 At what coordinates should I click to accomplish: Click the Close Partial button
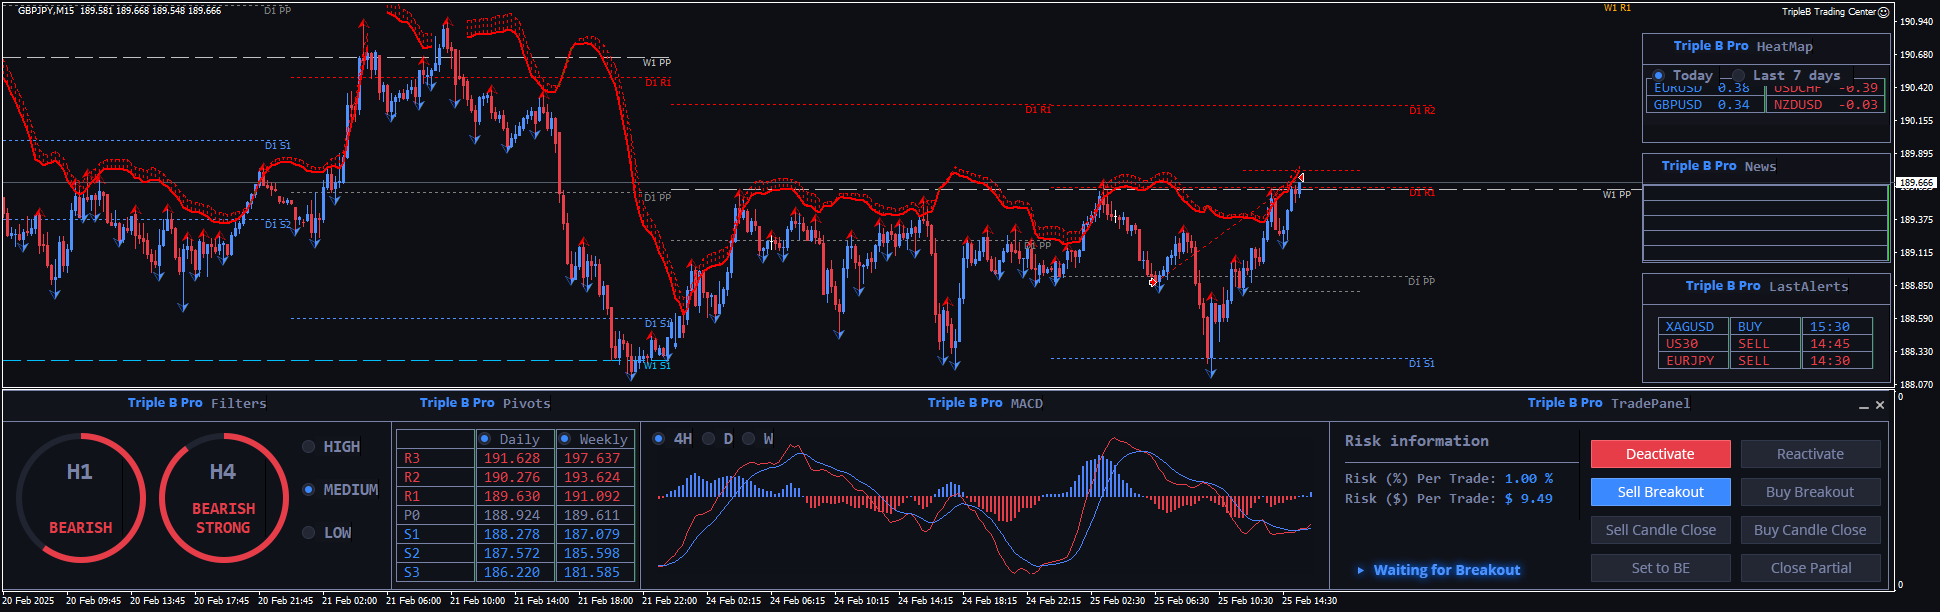pos(1810,568)
